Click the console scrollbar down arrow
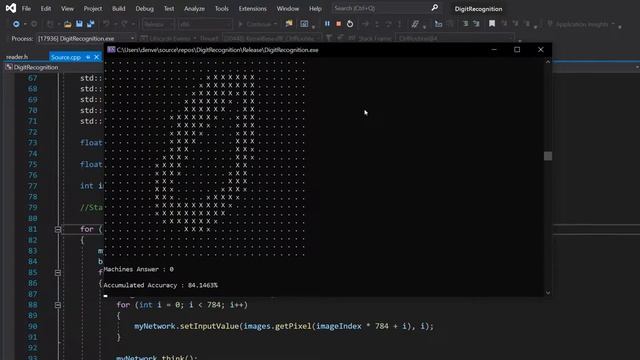Screen dimensions: 640x360 click(x=548, y=293)
